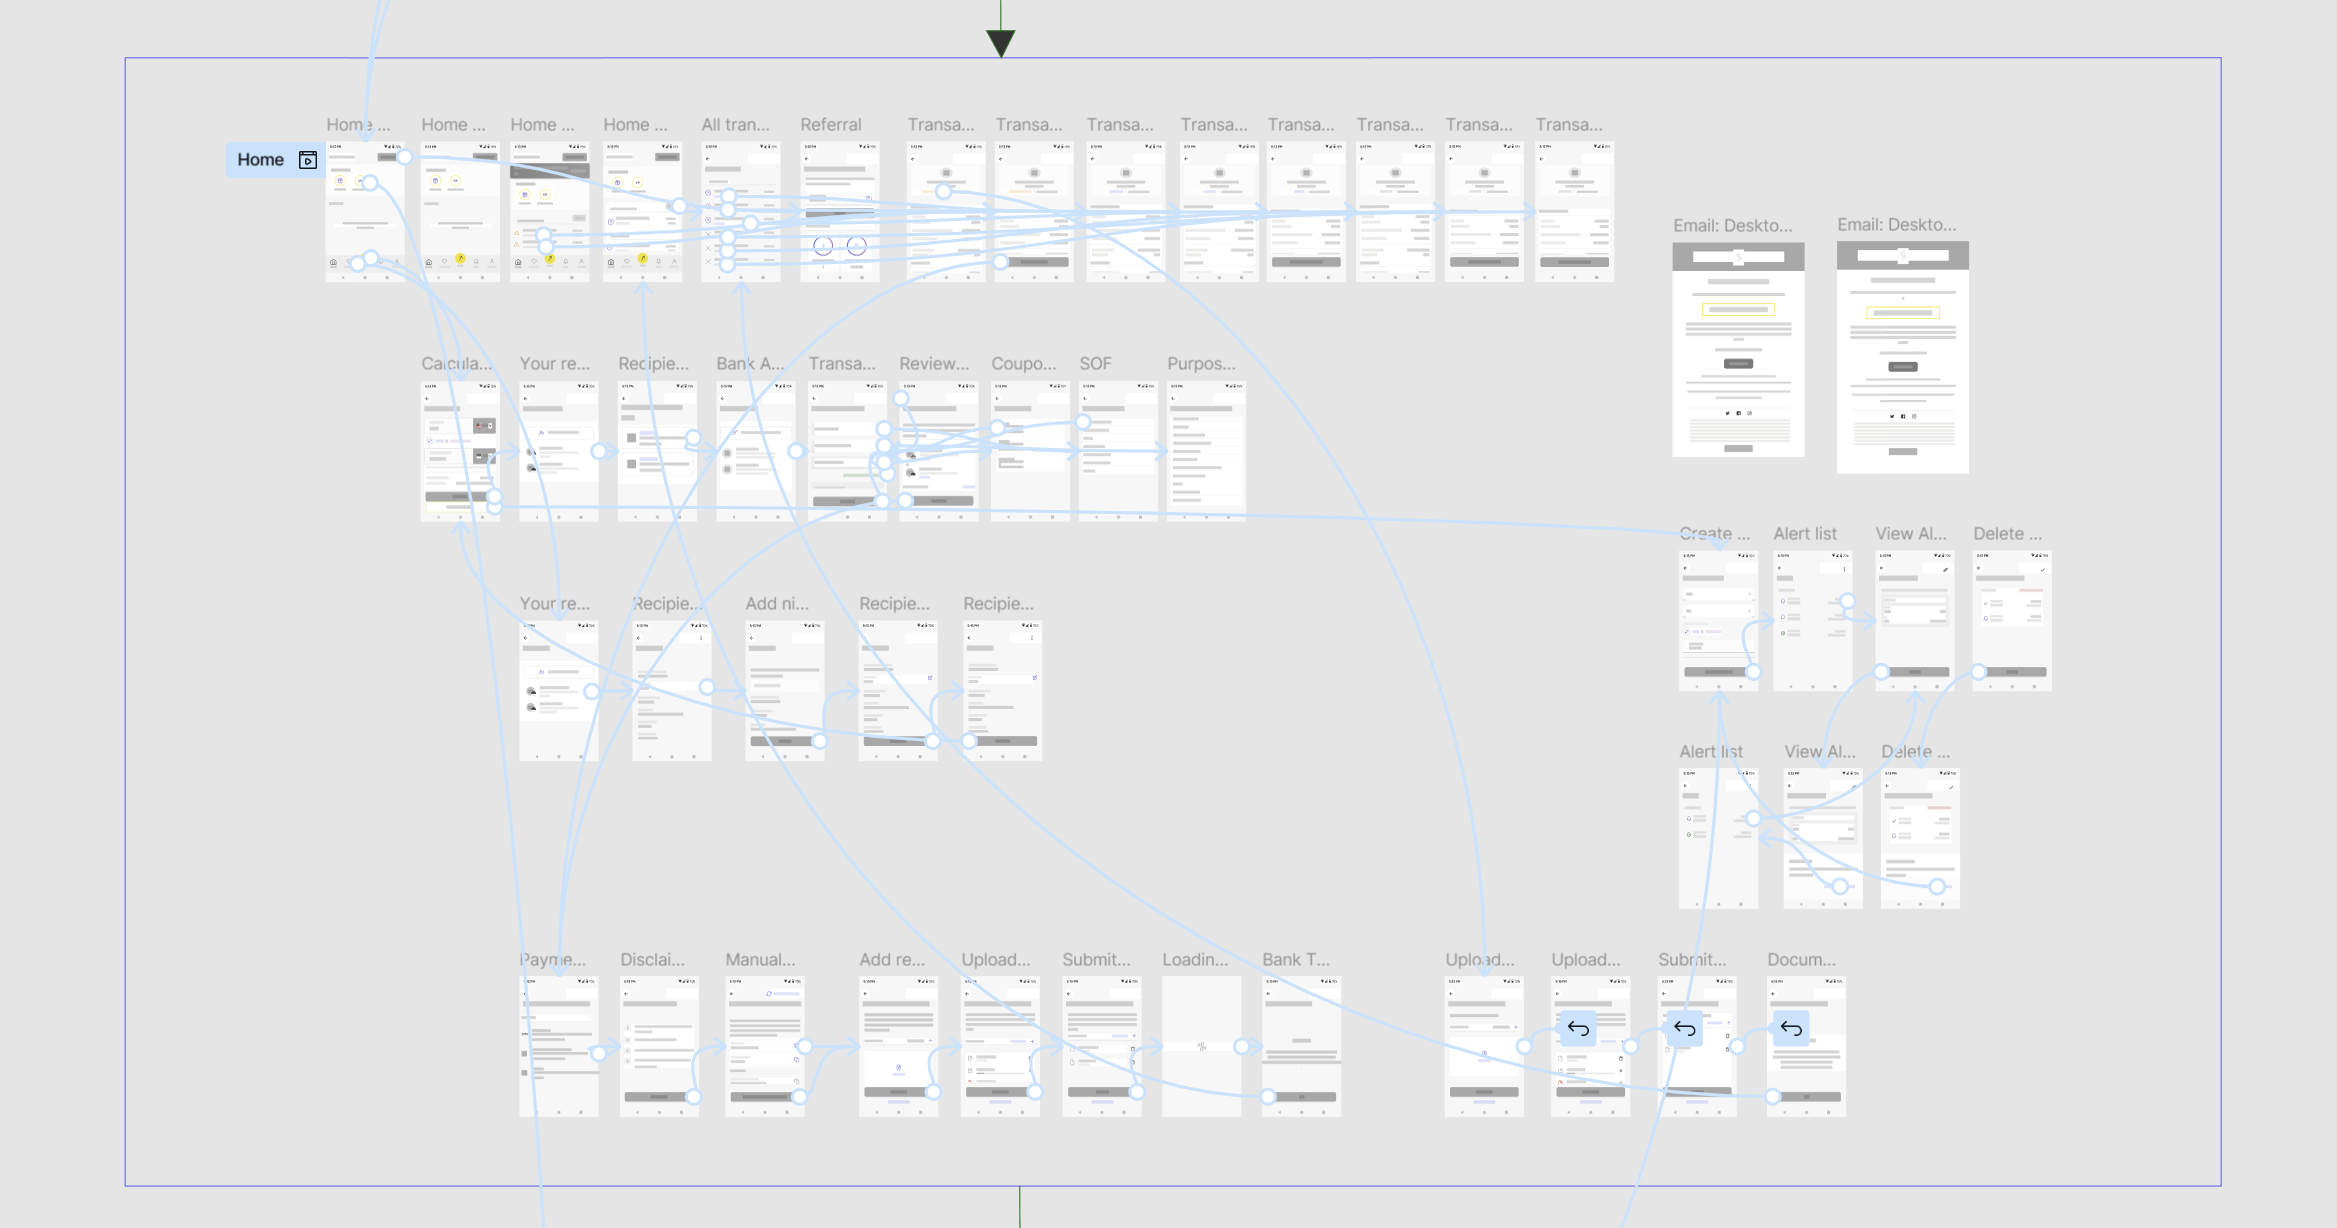This screenshot has width=2337, height=1228.
Task: Select the Home flow starting point label
Action: pyautogui.click(x=260, y=160)
